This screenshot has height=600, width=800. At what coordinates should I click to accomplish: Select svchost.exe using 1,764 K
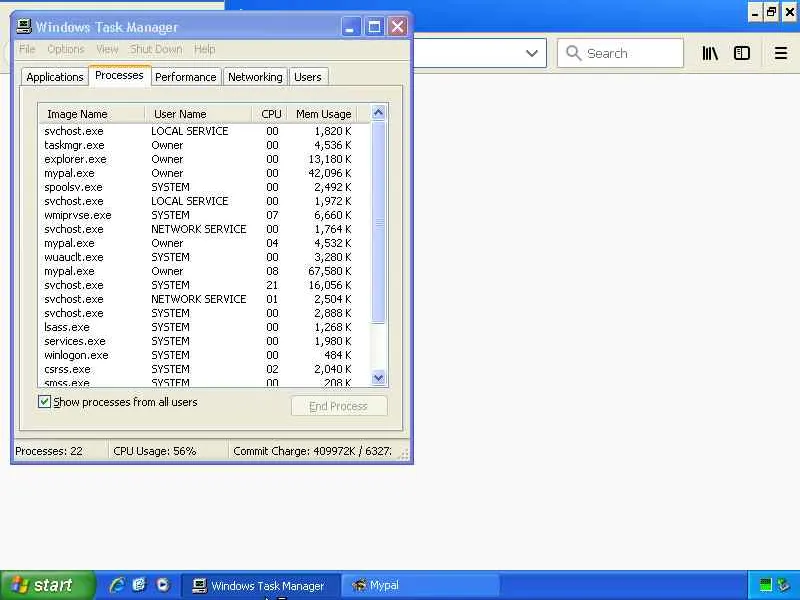coord(204,230)
